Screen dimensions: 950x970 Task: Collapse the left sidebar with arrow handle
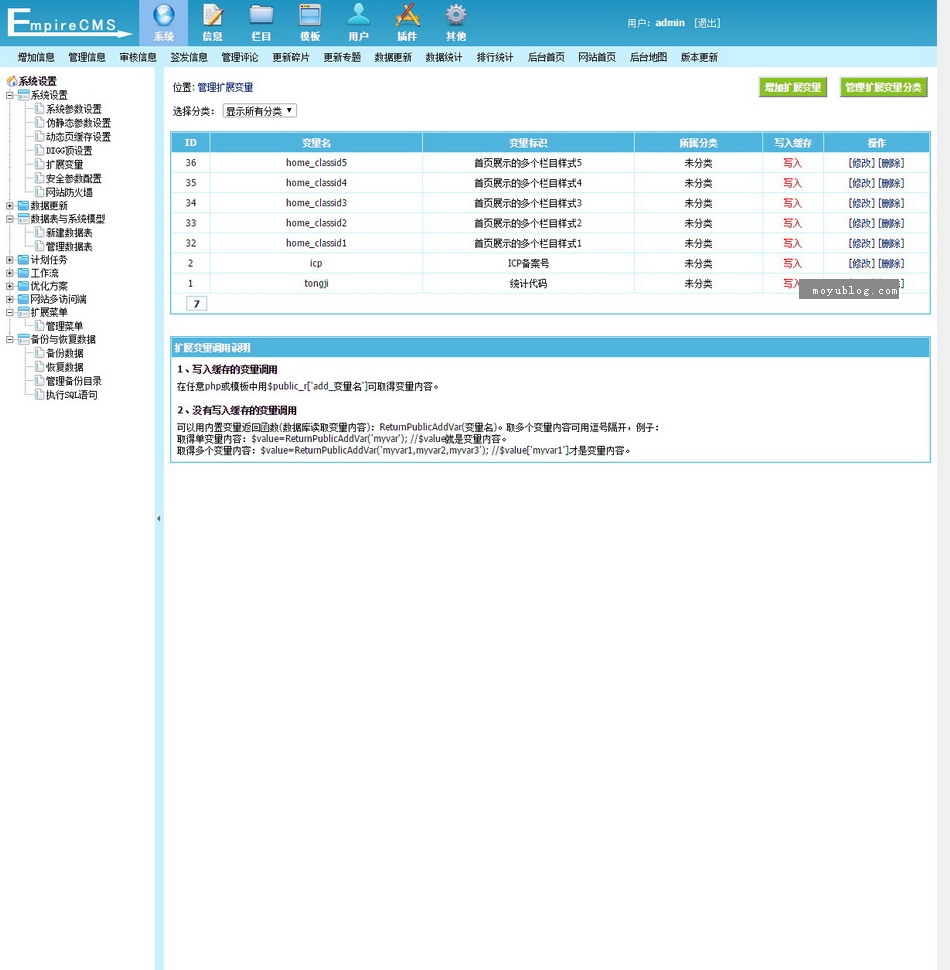tap(158, 519)
